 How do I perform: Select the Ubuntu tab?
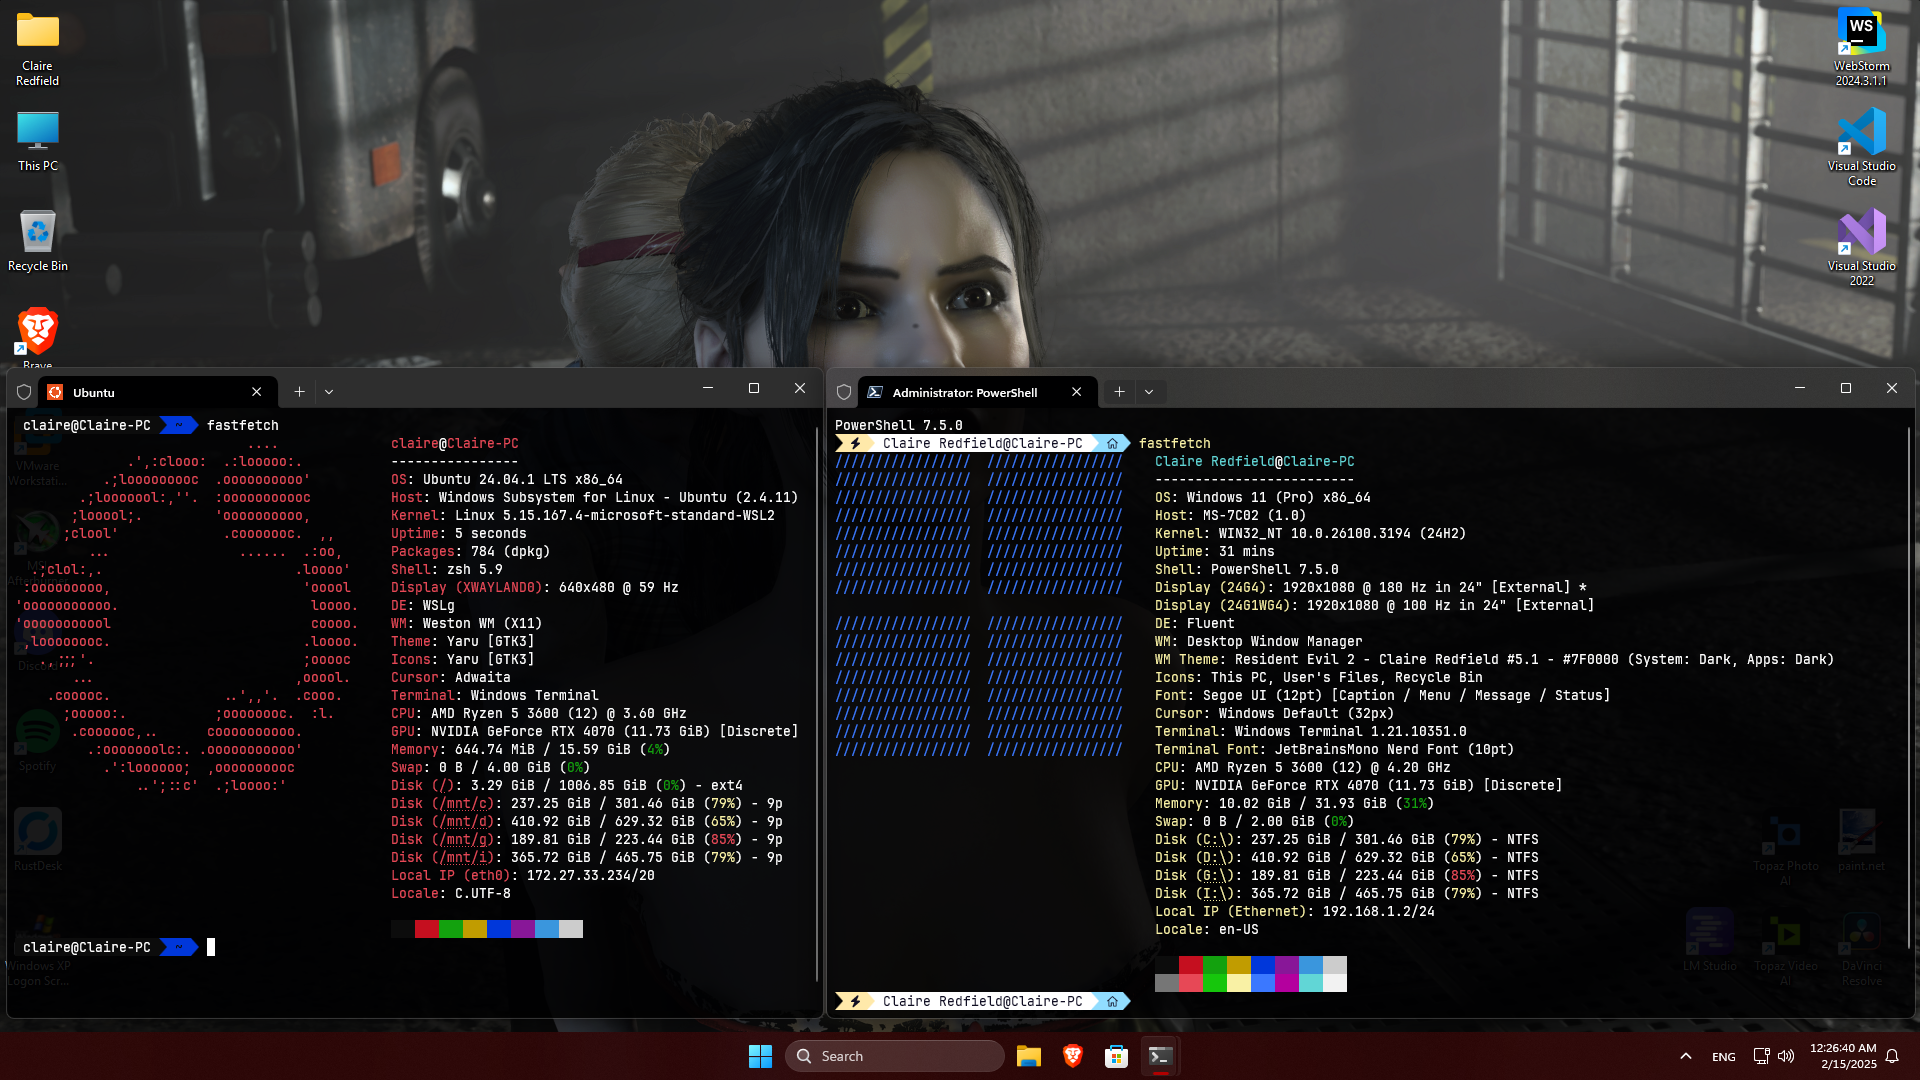point(159,392)
